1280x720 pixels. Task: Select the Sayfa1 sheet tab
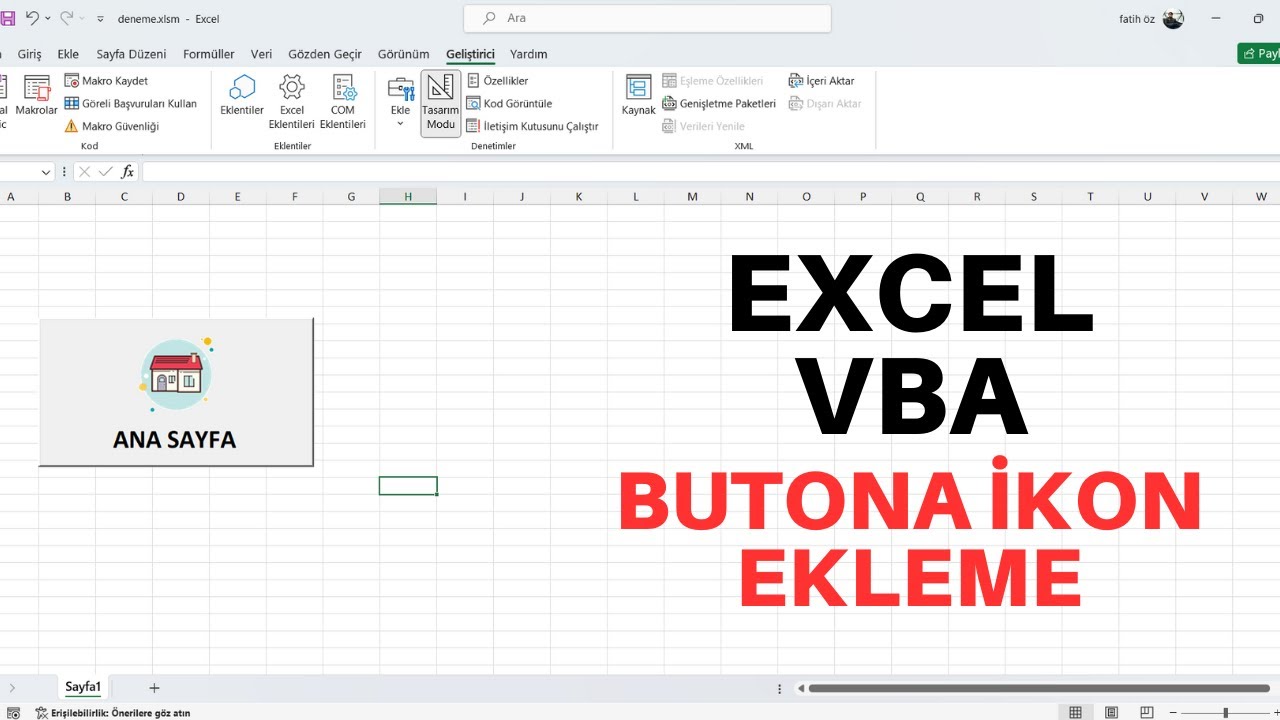[83, 687]
